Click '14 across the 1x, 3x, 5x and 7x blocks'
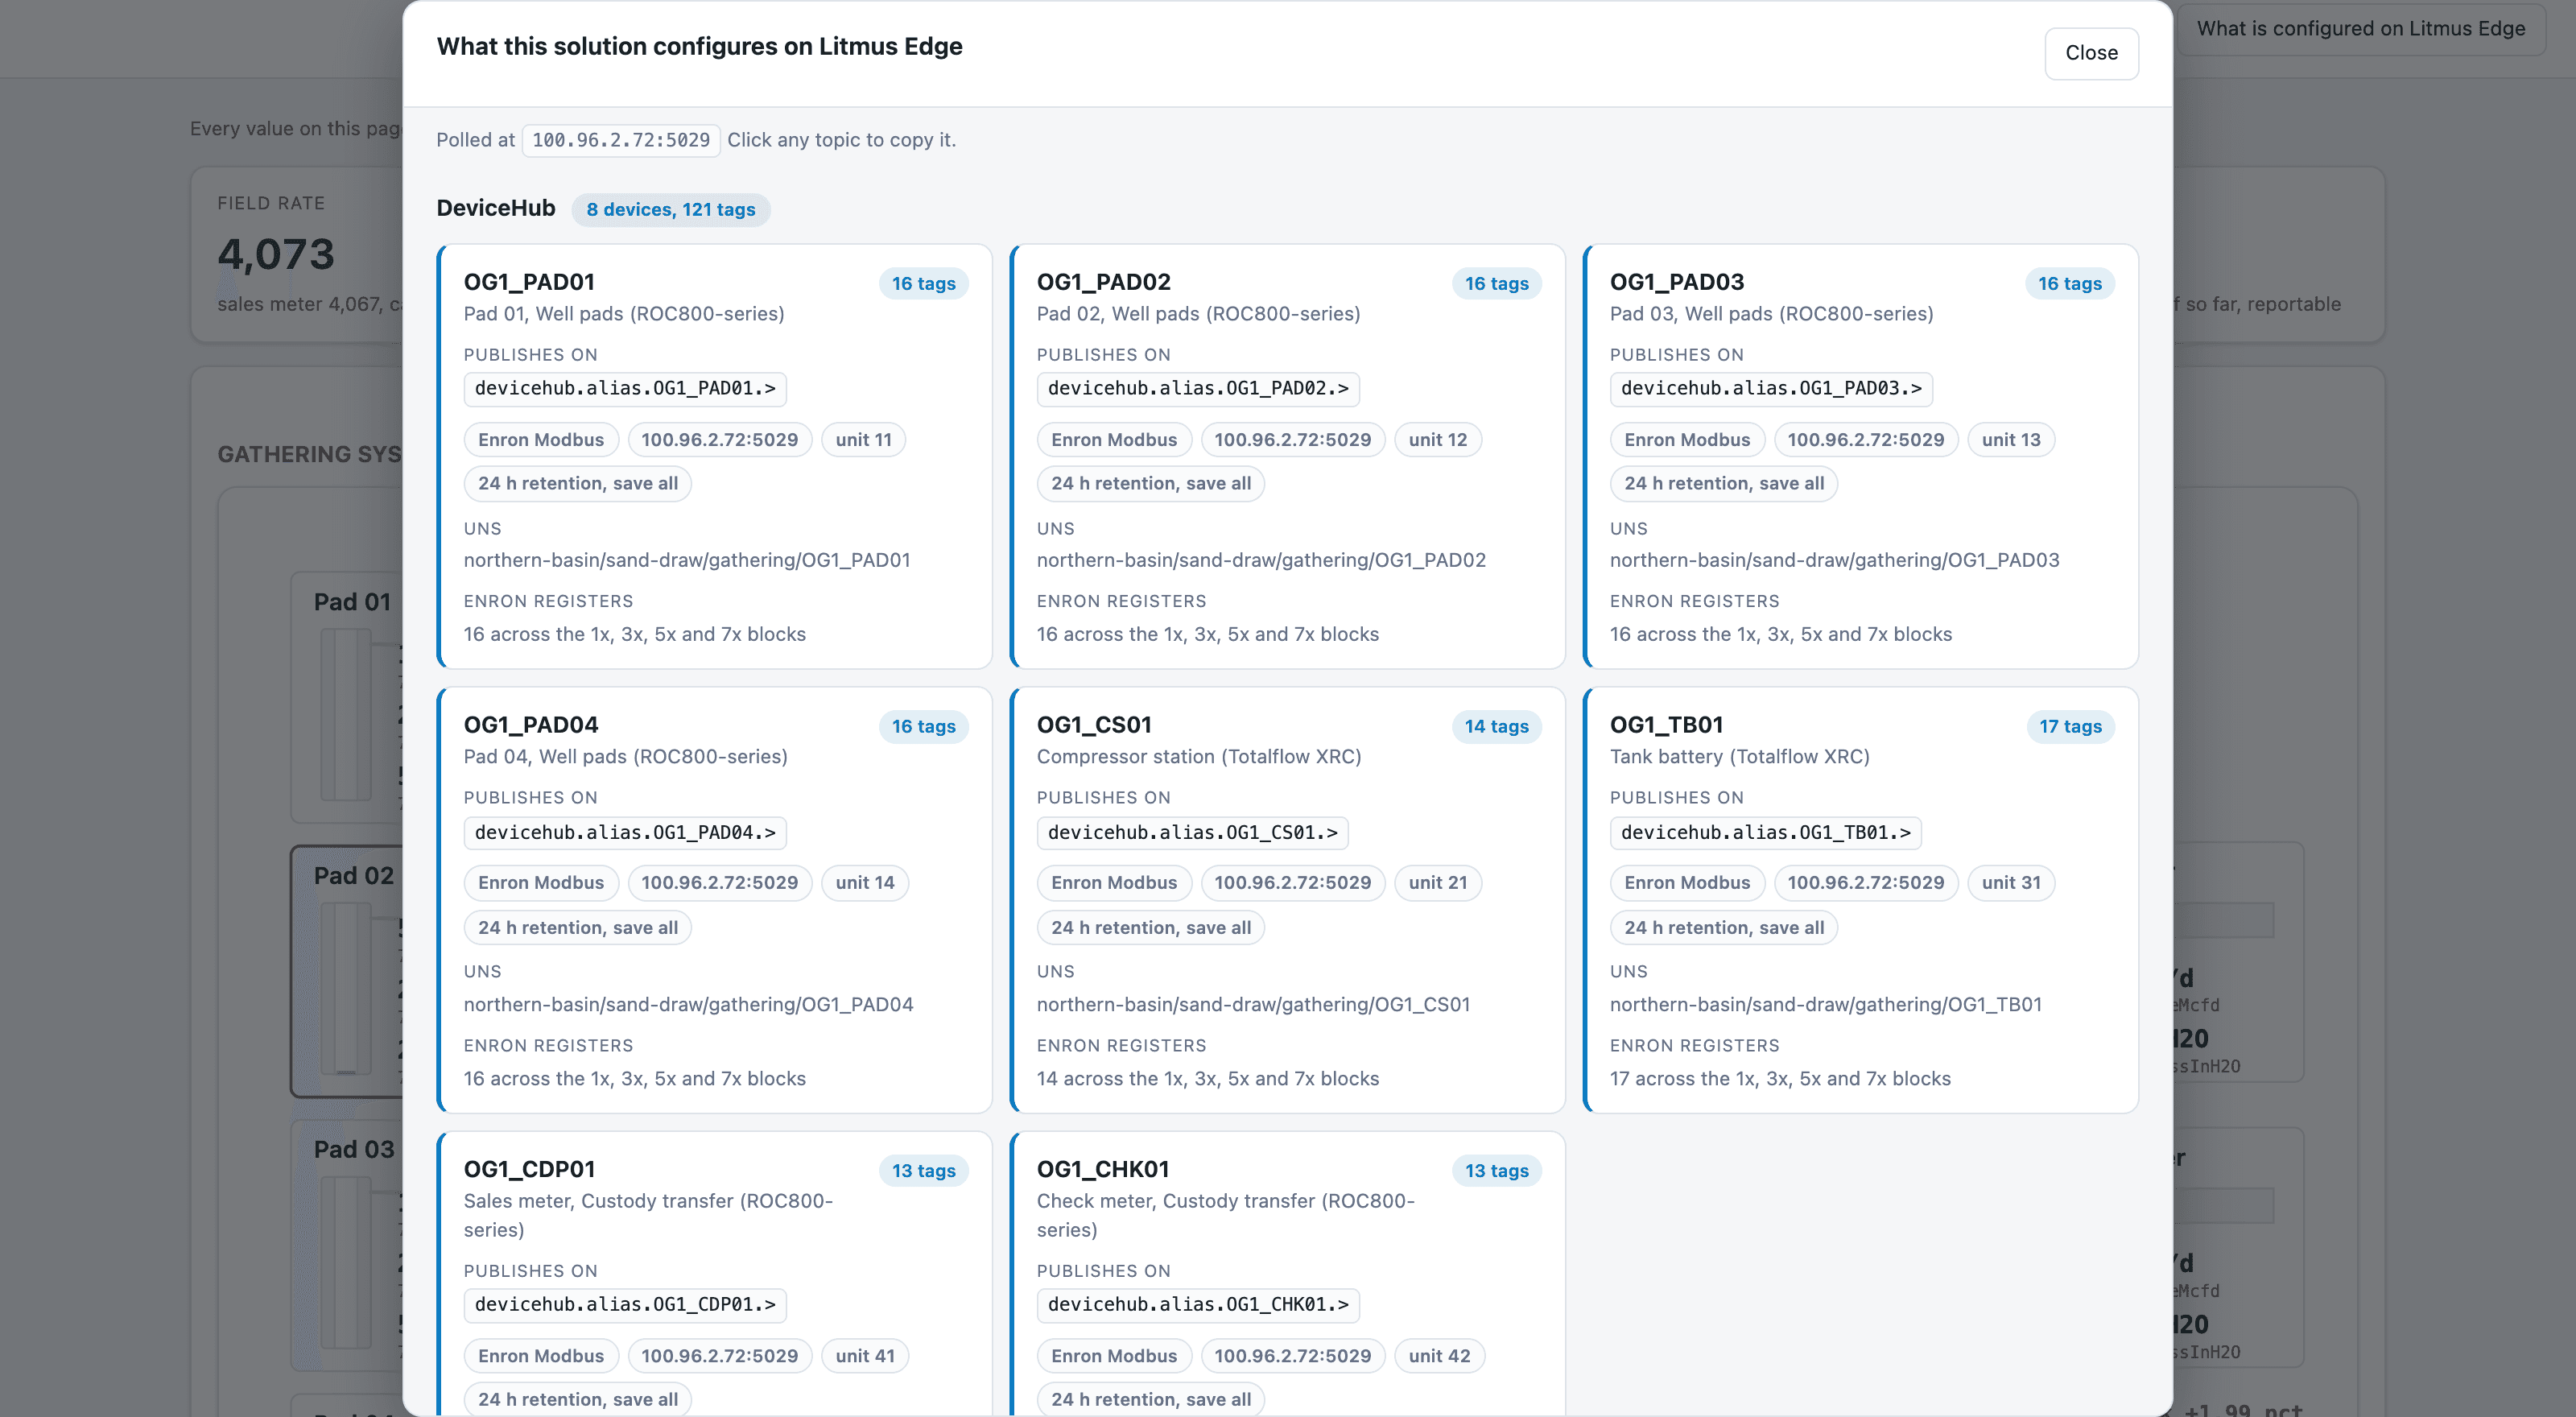The height and width of the screenshot is (1417, 2576). coord(1207,1078)
